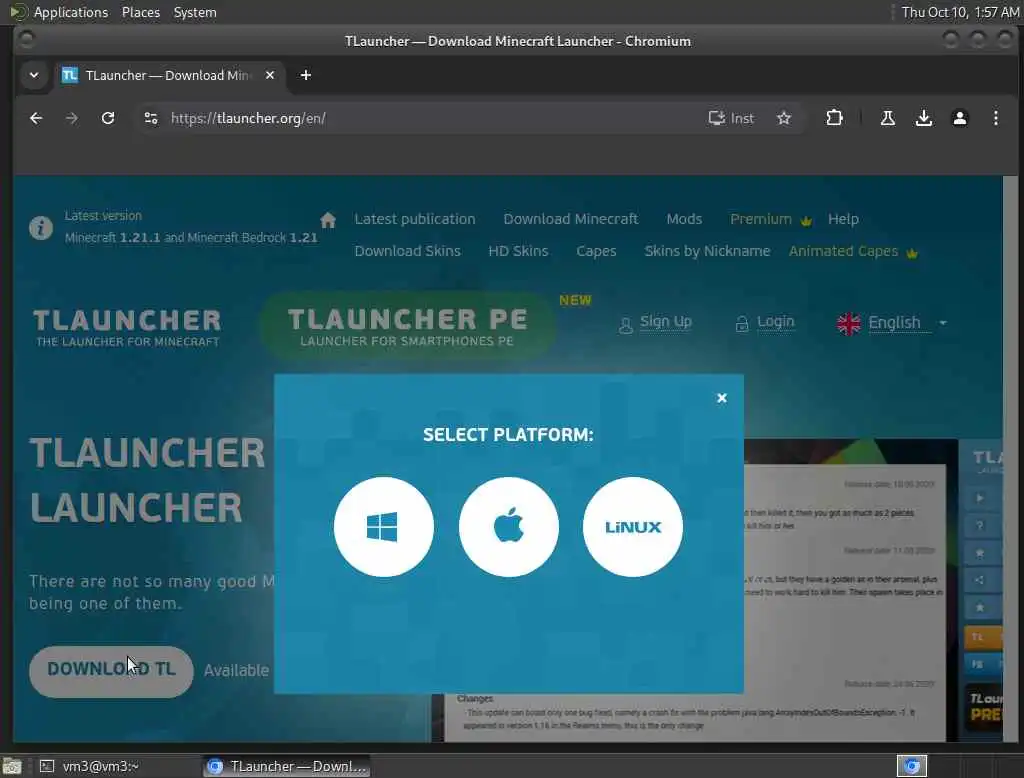Viewport: 1024px width, 778px height.
Task: Open the HD Skins page
Action: [x=518, y=251]
